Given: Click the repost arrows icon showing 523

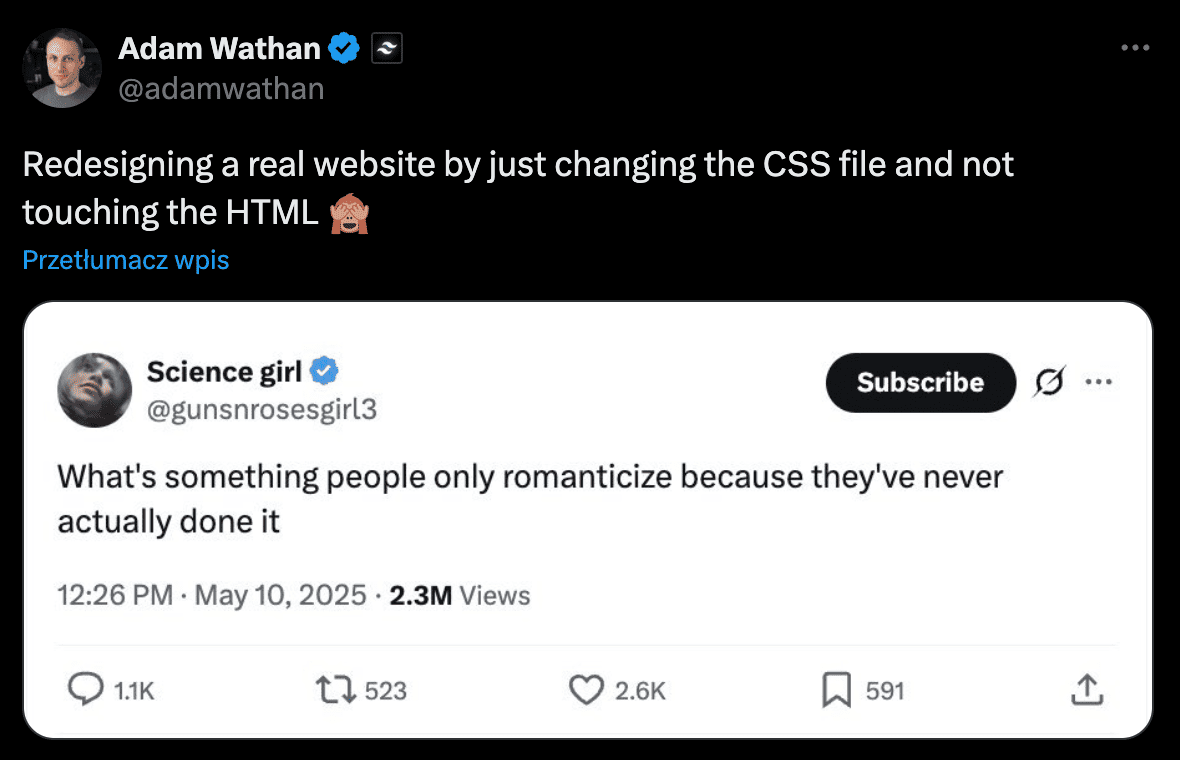Looking at the screenshot, I should click(x=336, y=690).
